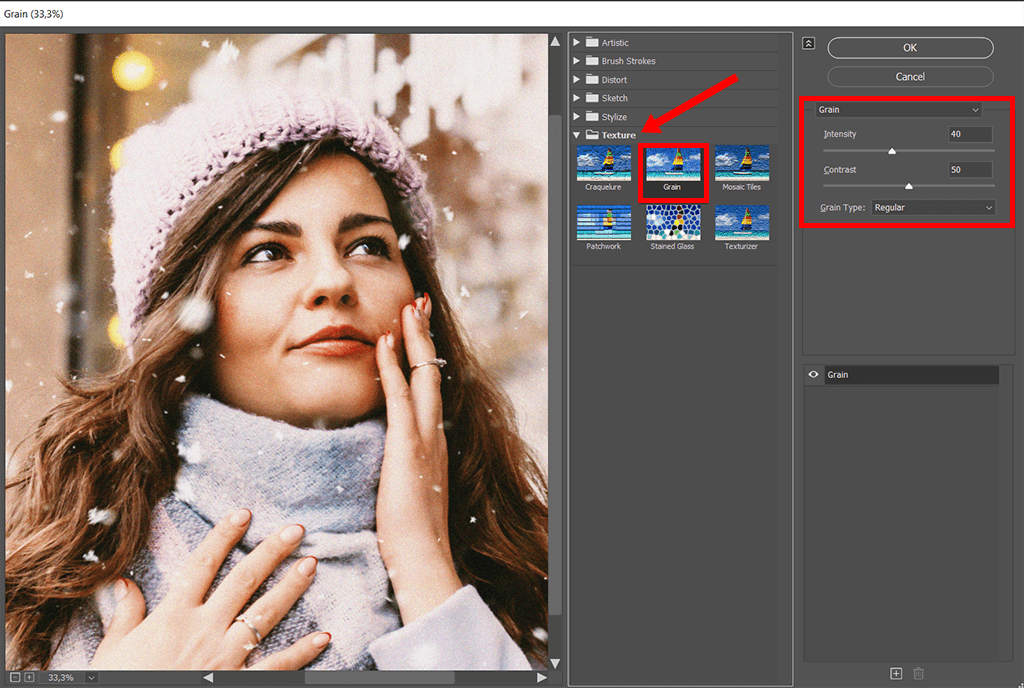Select the Grain effect layer row

pyautogui.click(x=911, y=375)
